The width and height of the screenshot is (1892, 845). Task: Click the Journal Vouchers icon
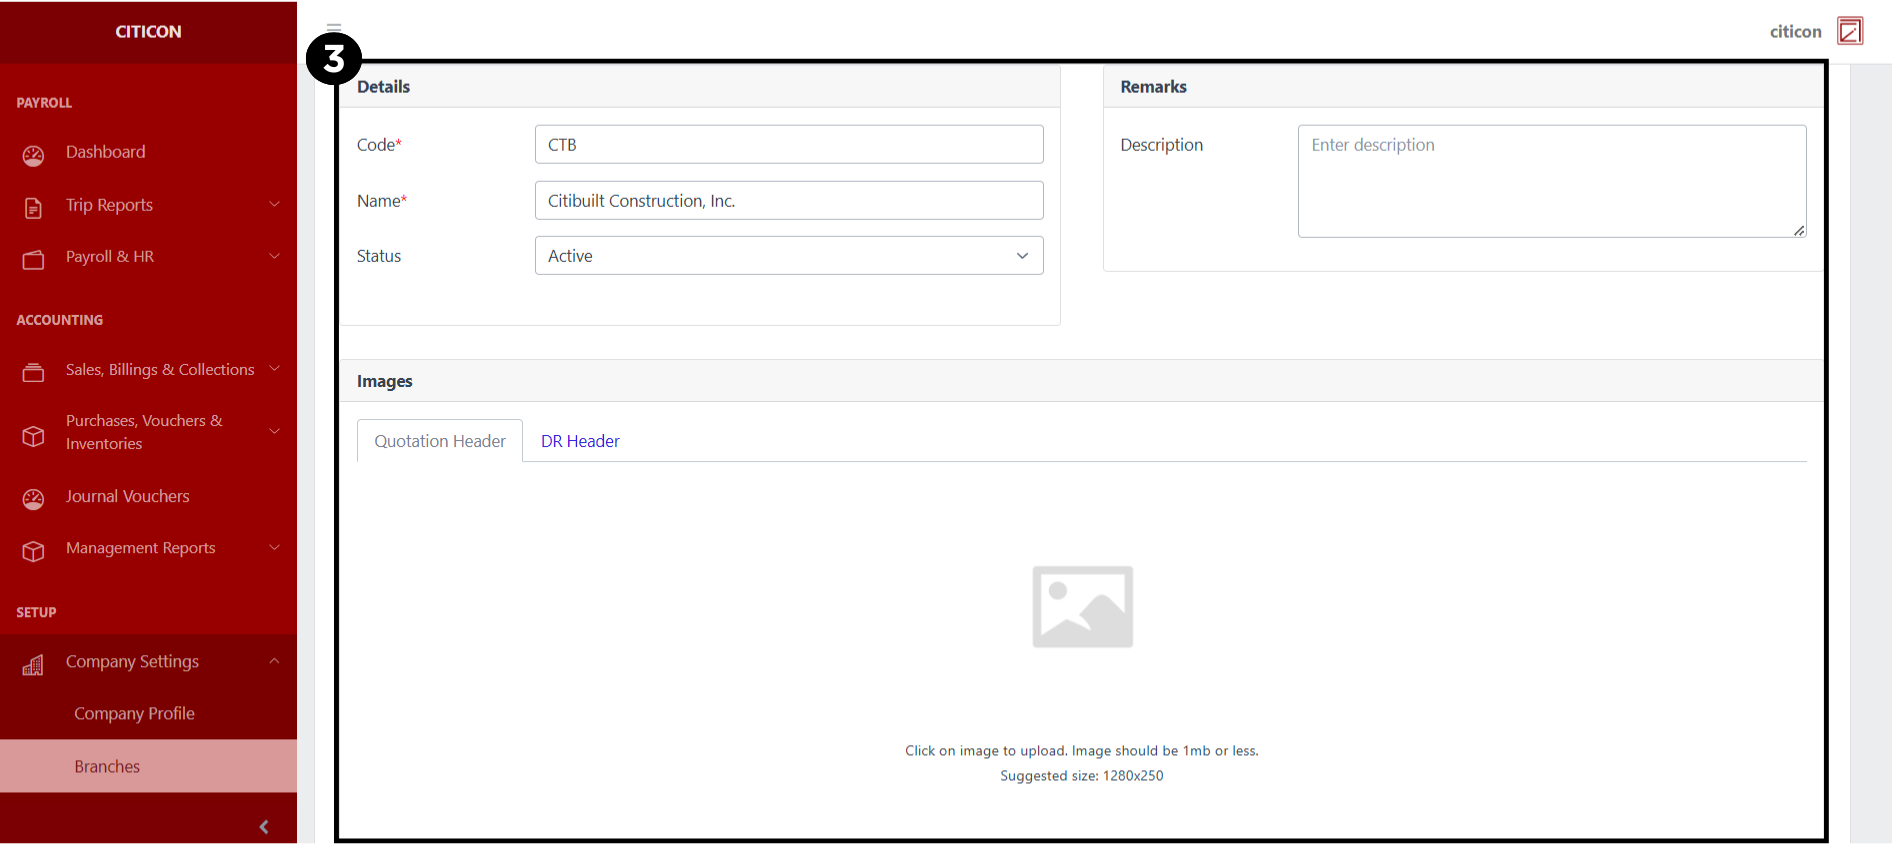(33, 498)
